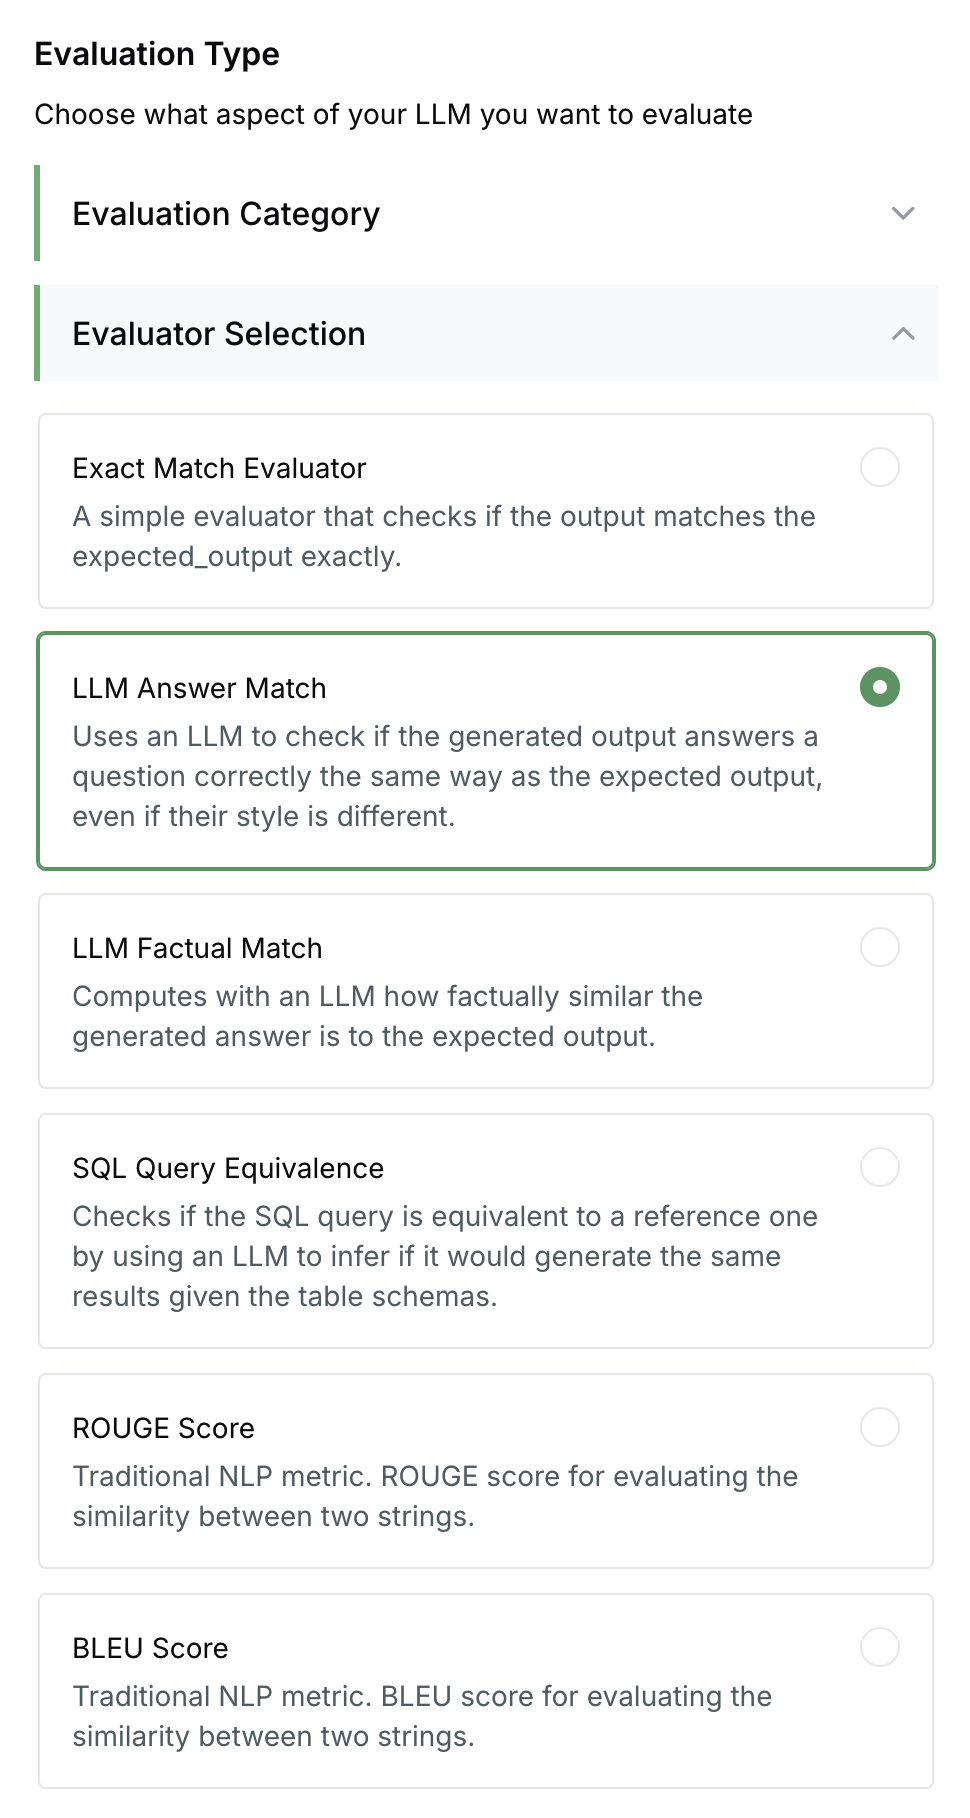Image resolution: width=970 pixels, height=1818 pixels.
Task: Select the Exact Match Evaluator radio button
Action: [879, 467]
